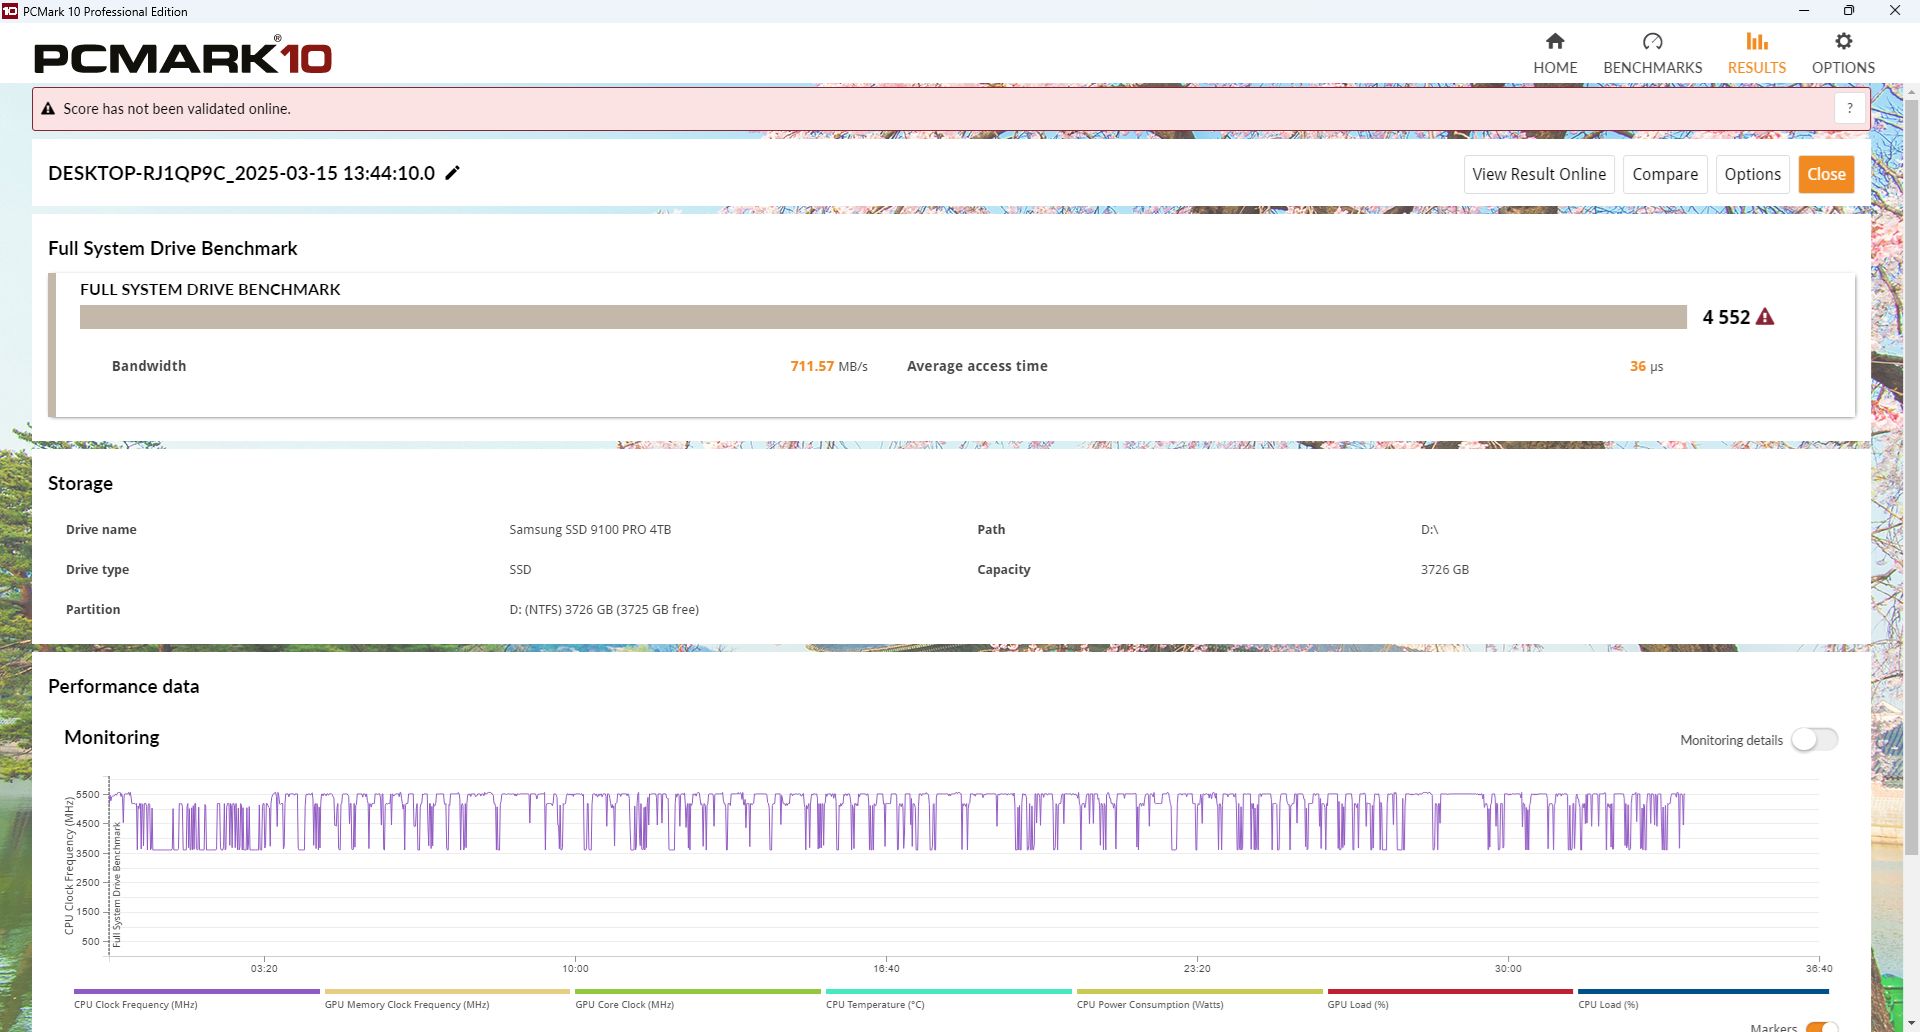Click the capacity value 3726 GB

click(1444, 569)
